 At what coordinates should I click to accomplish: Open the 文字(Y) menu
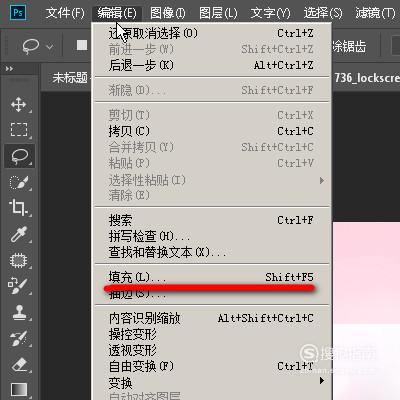(x=270, y=13)
